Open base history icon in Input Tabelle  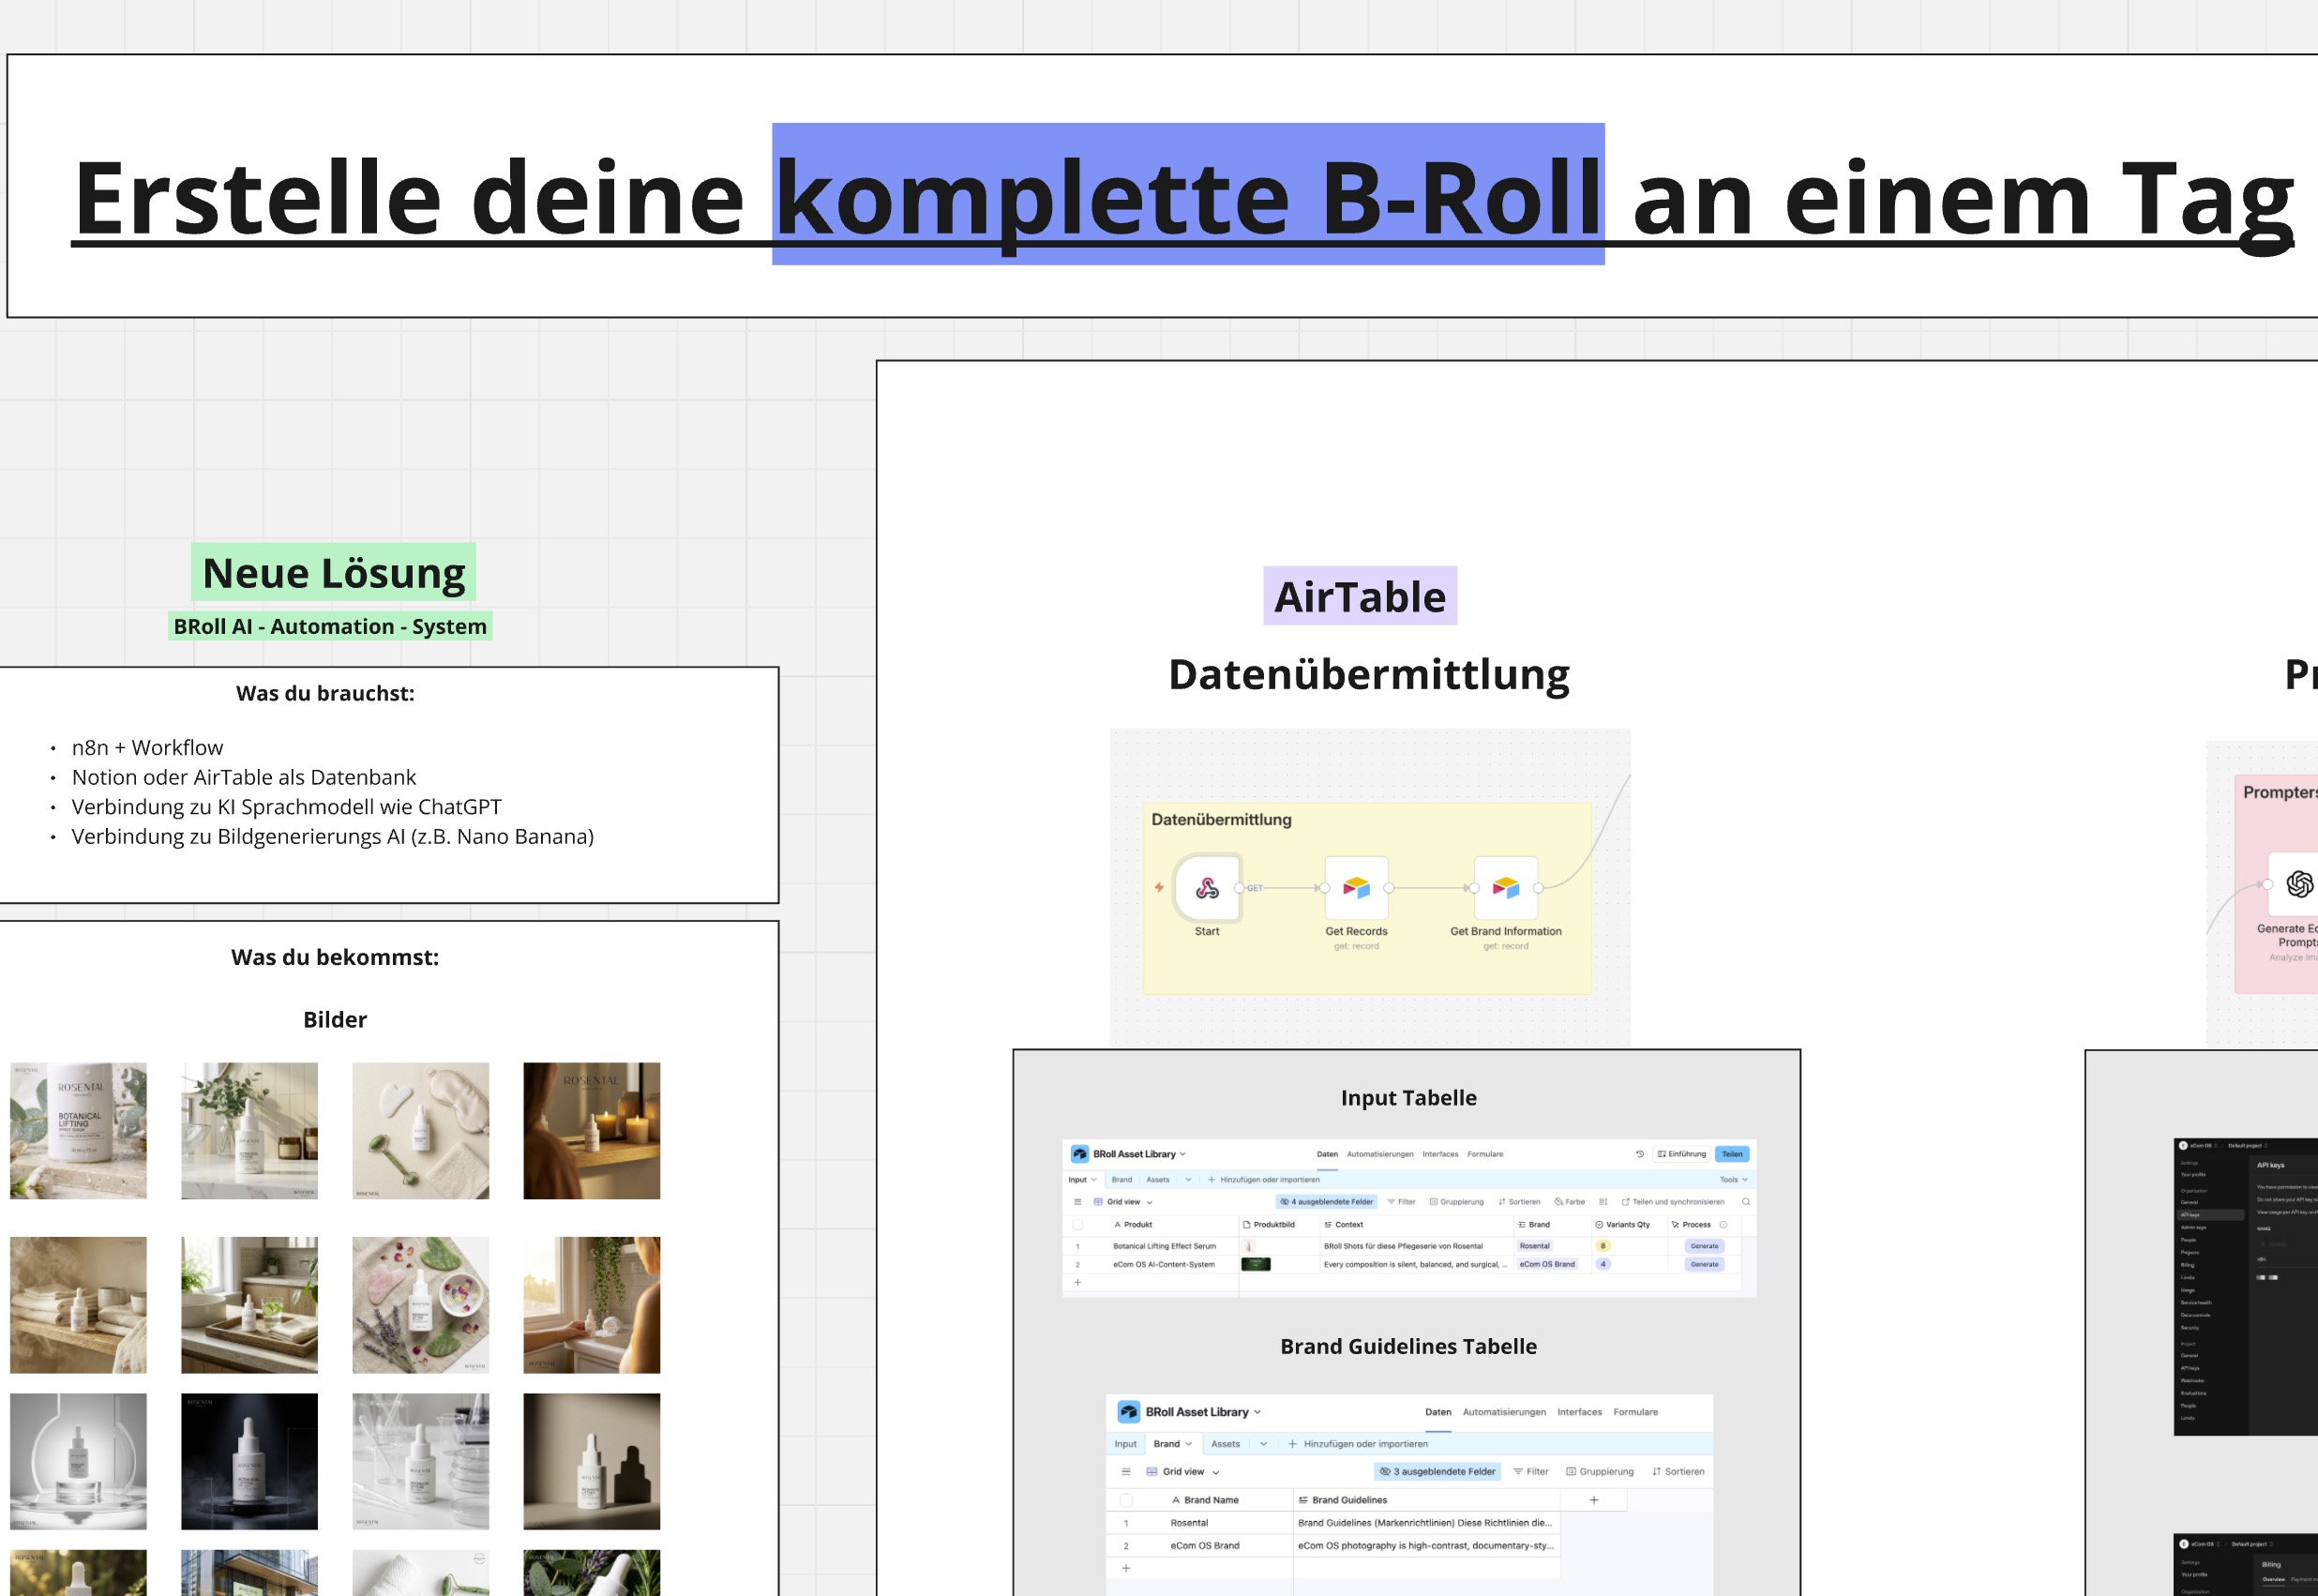coord(1640,1154)
